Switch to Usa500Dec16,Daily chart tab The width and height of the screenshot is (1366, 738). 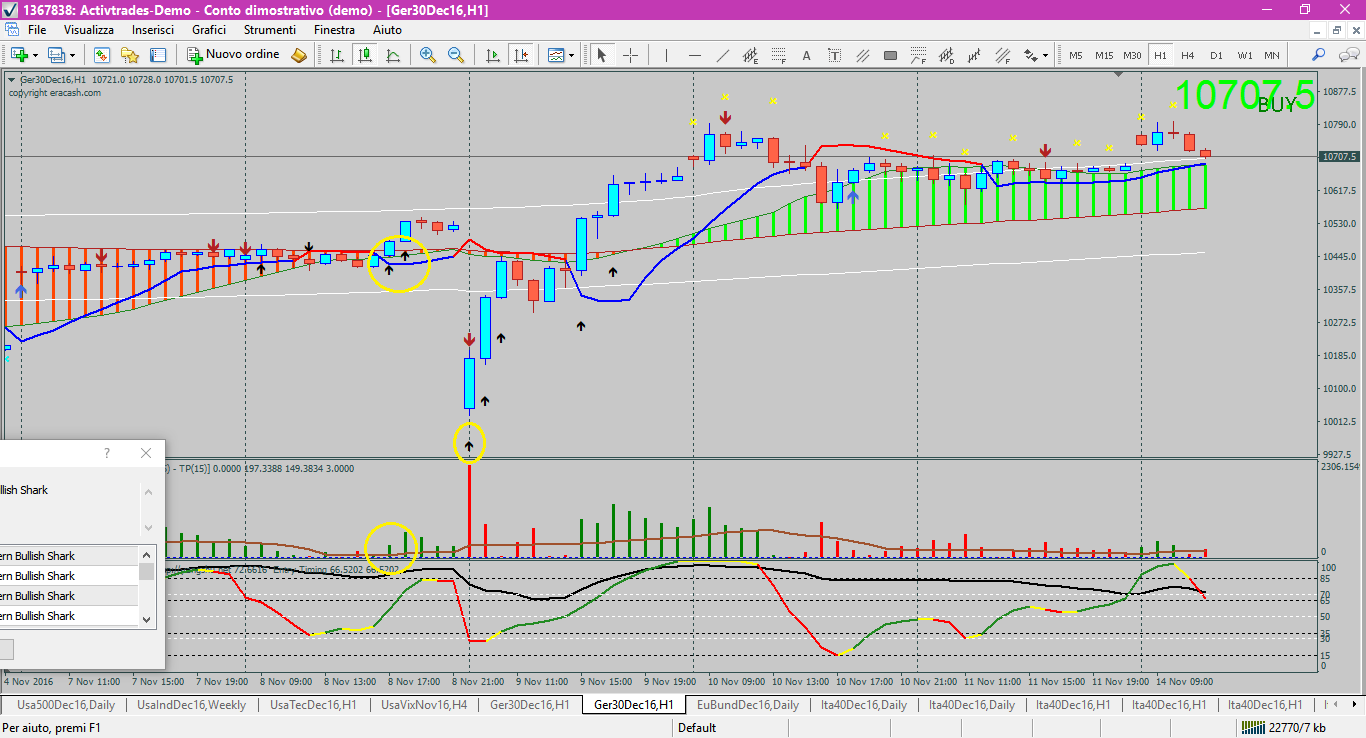[x=66, y=705]
